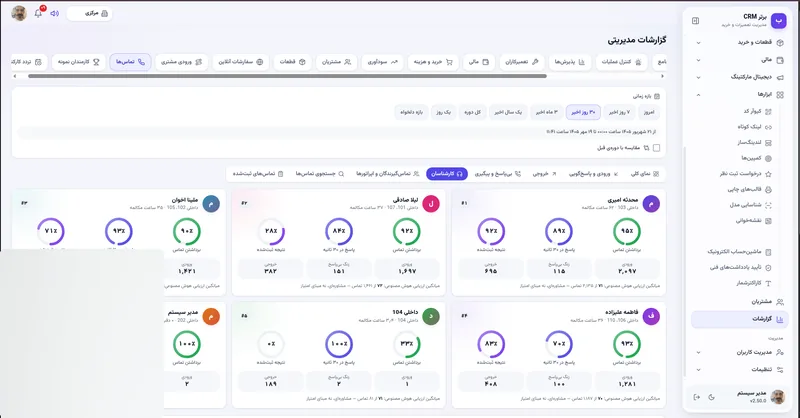Open فاطمه علیزاده expert card avatar

(651, 316)
